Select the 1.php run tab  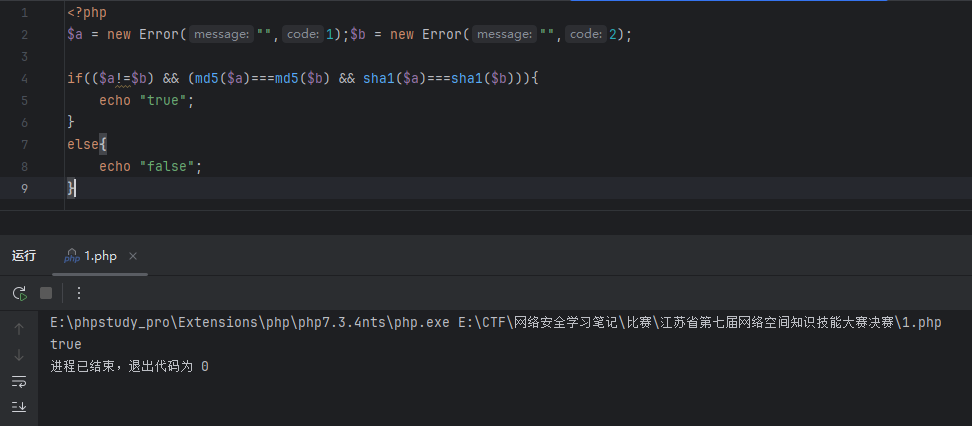point(99,256)
